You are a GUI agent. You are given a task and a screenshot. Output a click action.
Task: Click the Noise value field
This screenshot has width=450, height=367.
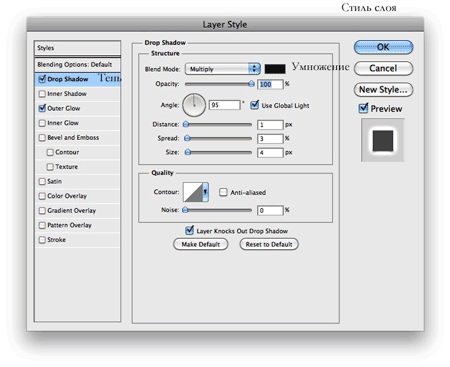point(270,210)
